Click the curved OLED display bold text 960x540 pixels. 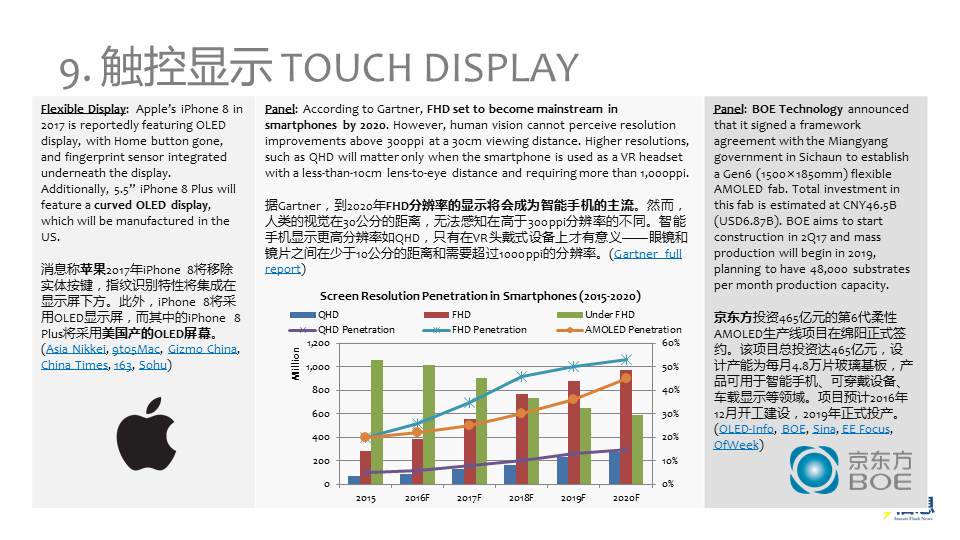point(152,205)
